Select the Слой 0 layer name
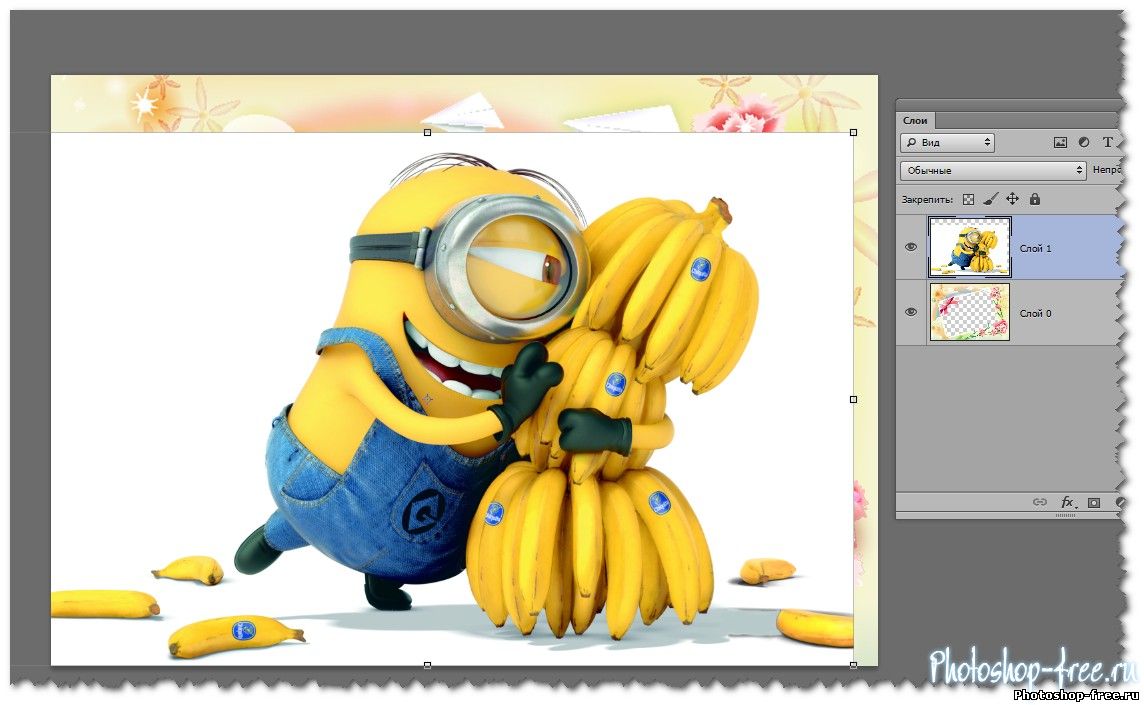The width and height of the screenshot is (1144, 705). (1035, 313)
